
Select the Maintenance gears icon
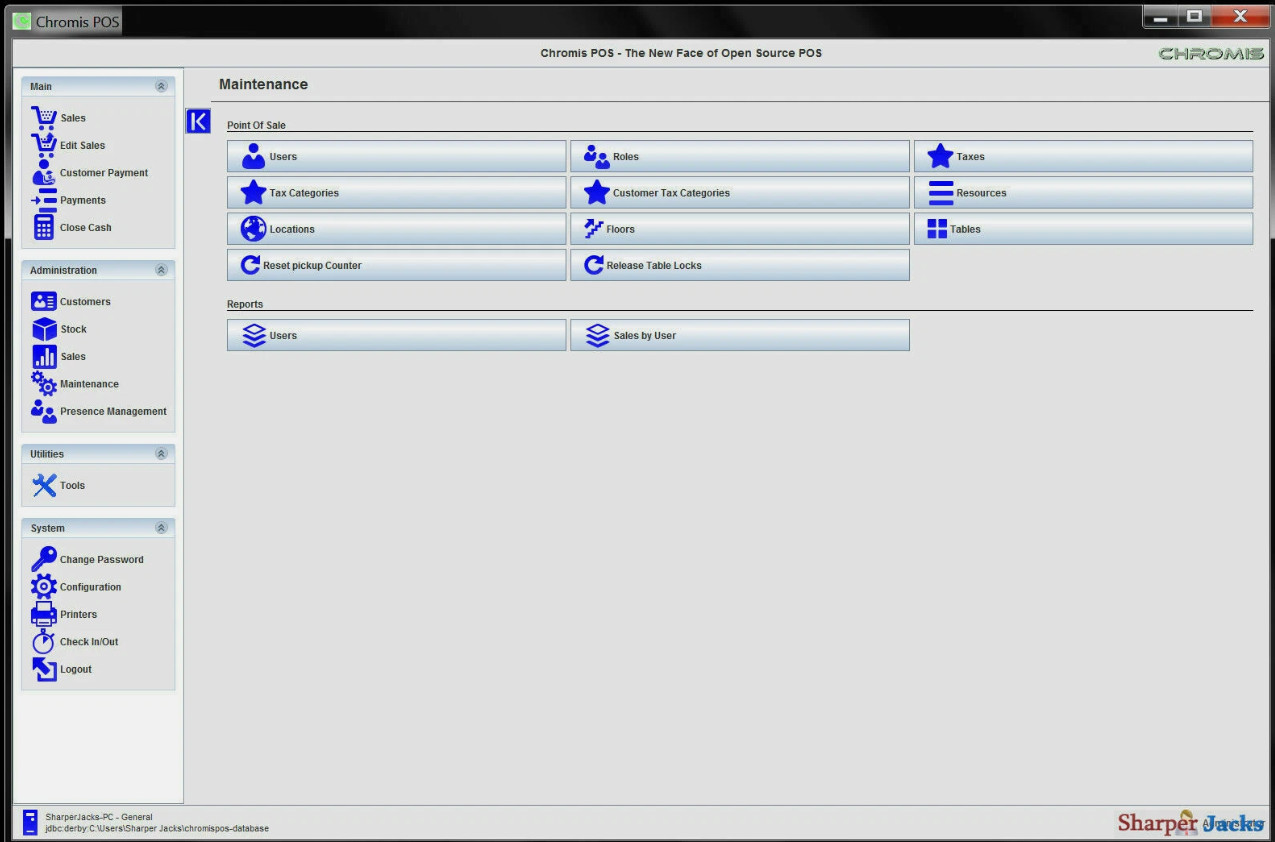(44, 384)
